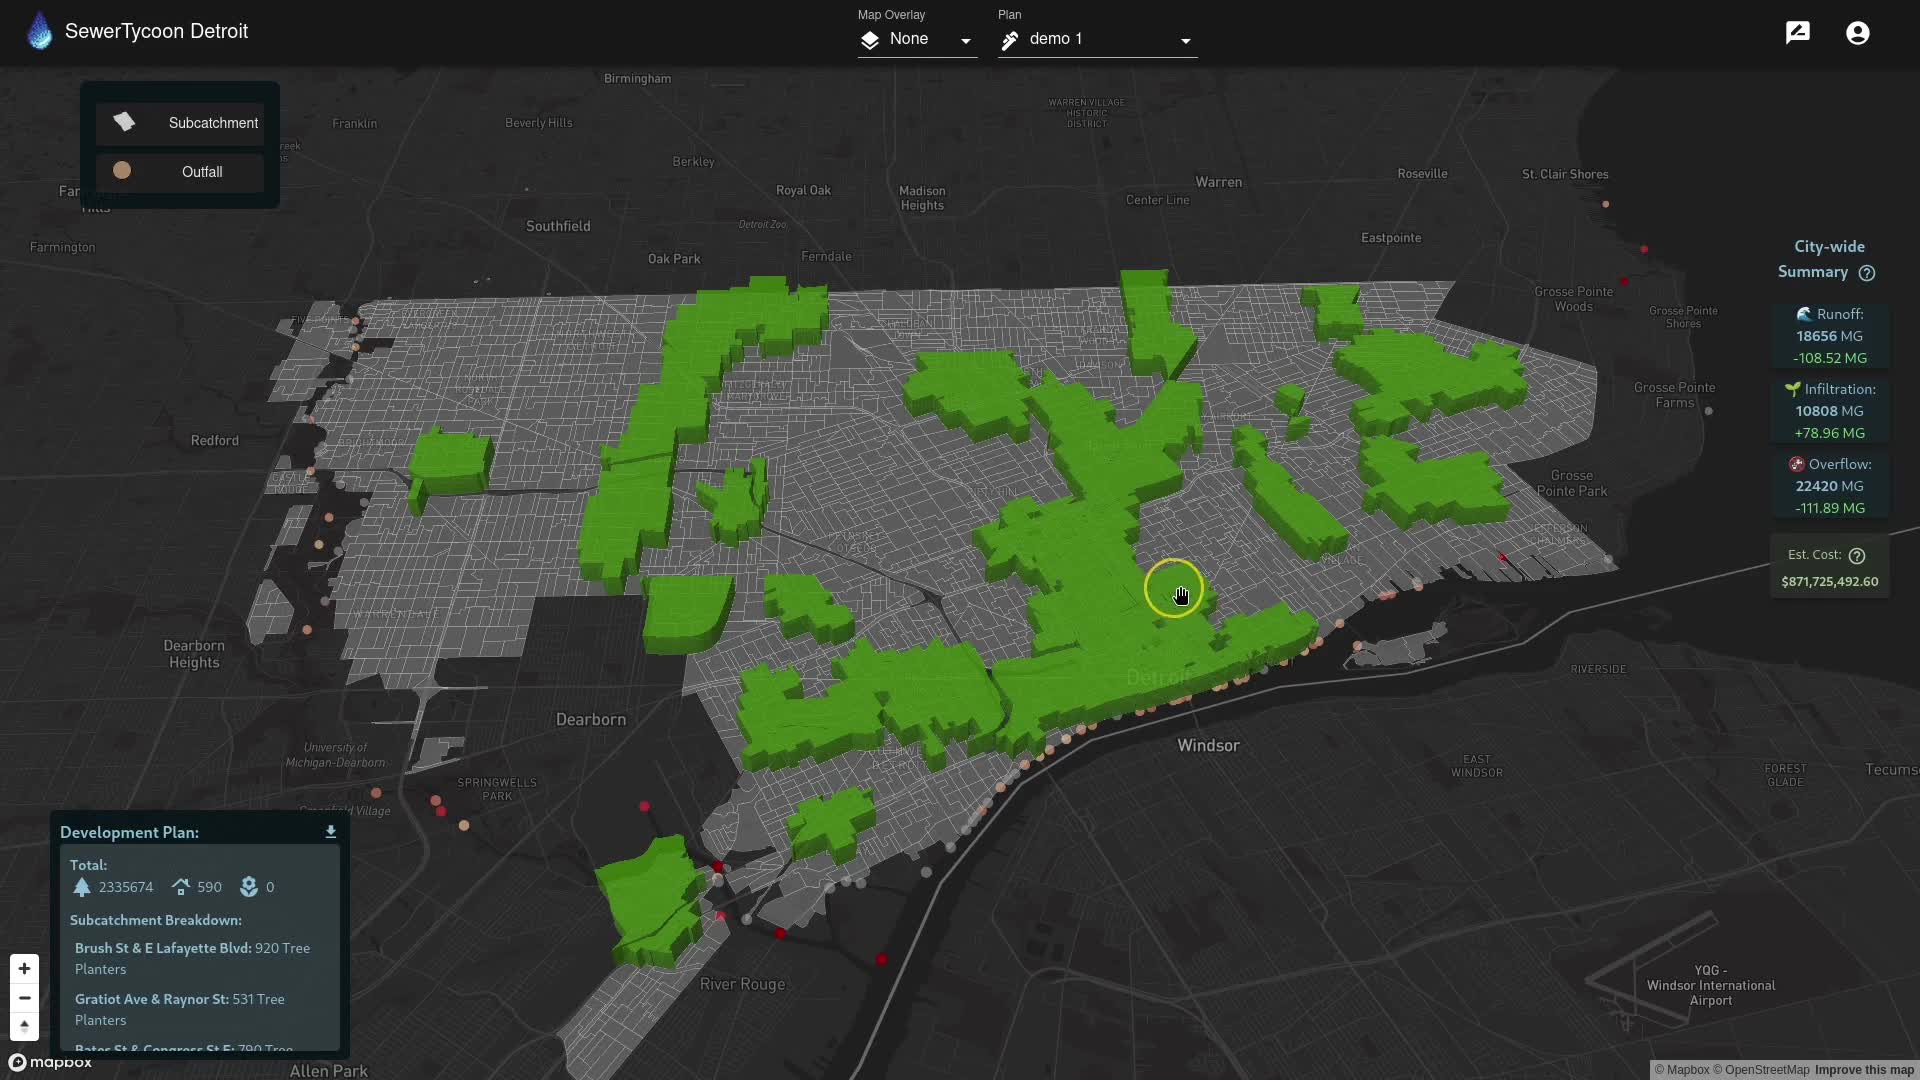The image size is (1920, 1080).
Task: Select Gratiot Ave & Raynor St entry
Action: pyautogui.click(x=151, y=999)
